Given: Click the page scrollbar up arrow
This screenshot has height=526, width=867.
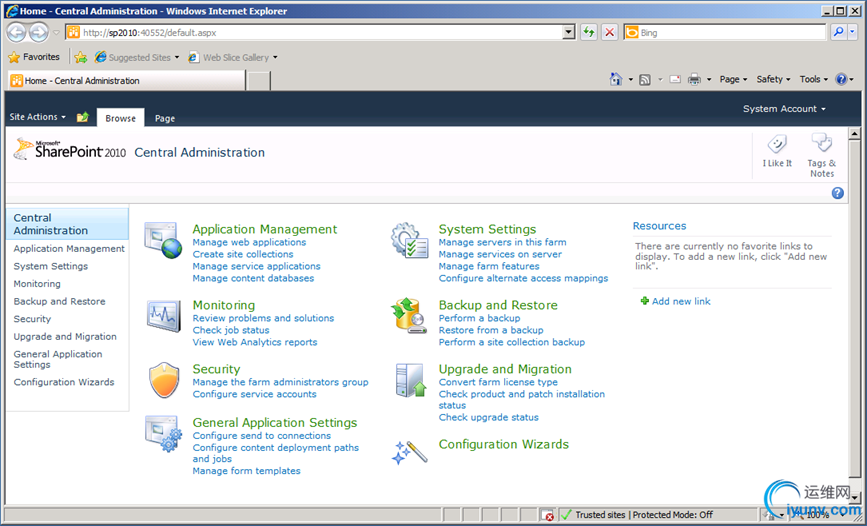Looking at the screenshot, I should click(854, 134).
